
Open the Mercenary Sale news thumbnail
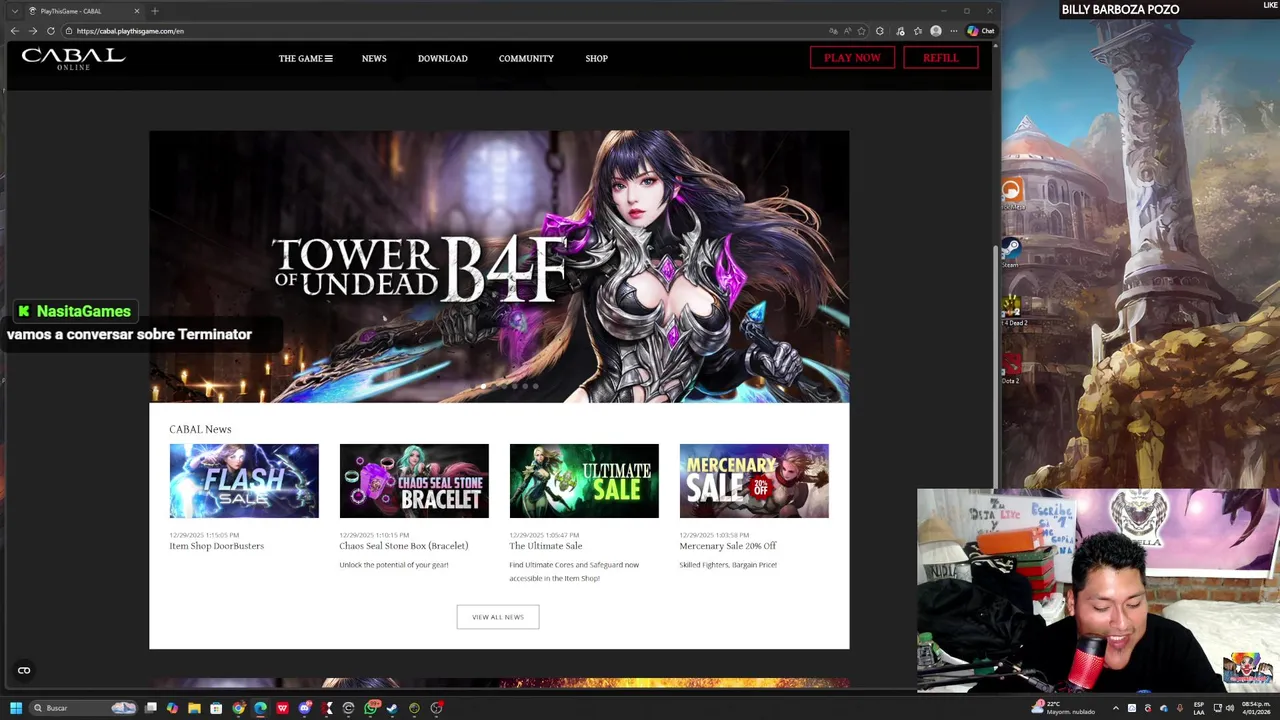click(754, 481)
